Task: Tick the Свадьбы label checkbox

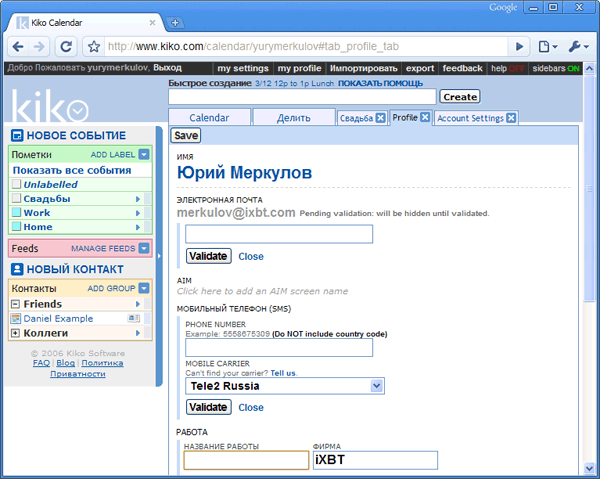Action: [16, 198]
